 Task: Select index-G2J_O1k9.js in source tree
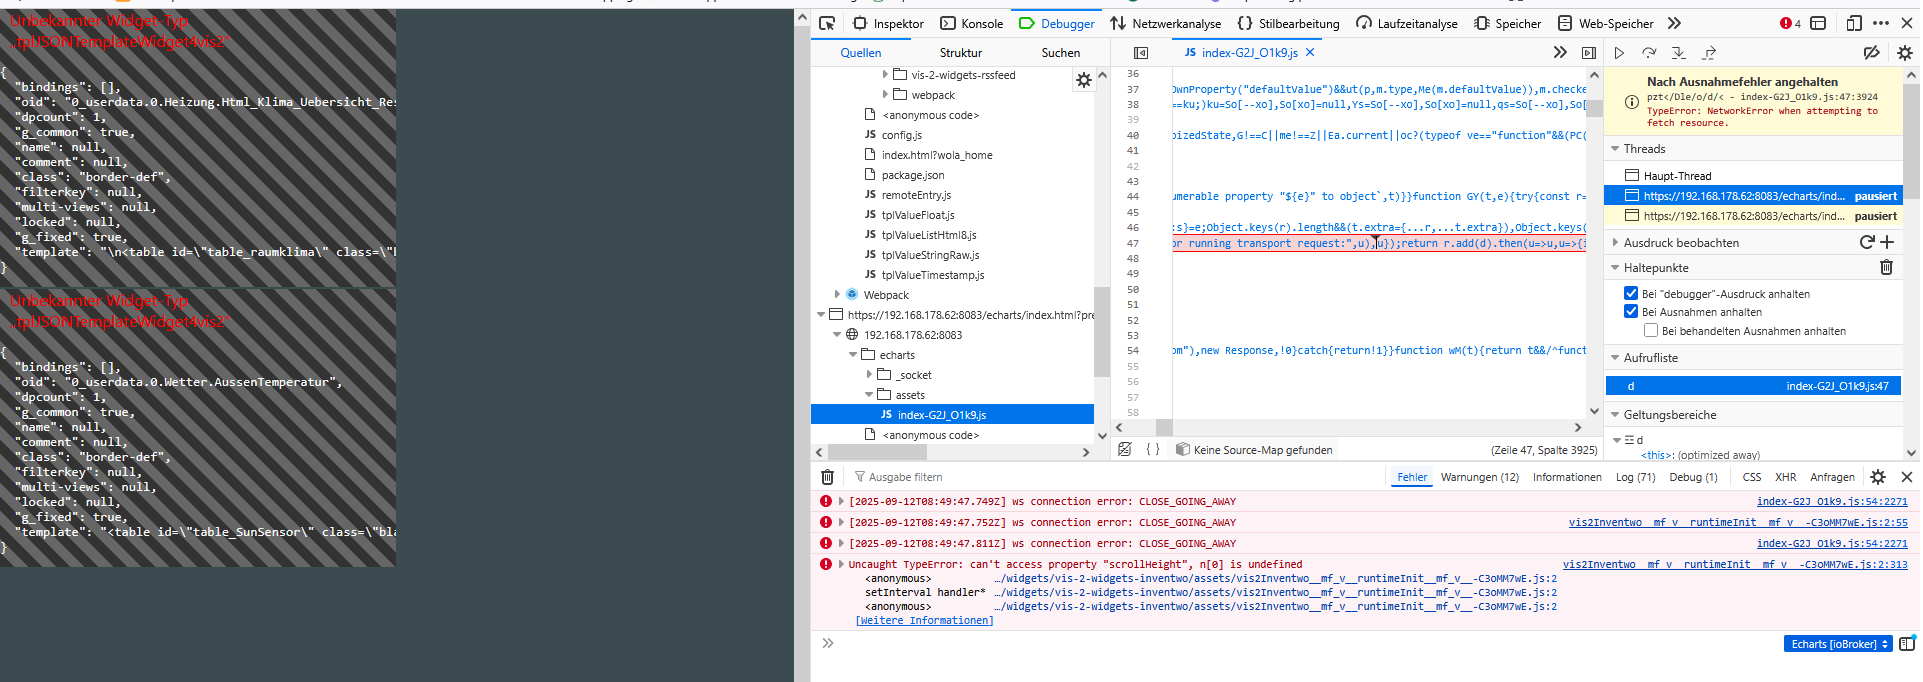pyautogui.click(x=952, y=414)
